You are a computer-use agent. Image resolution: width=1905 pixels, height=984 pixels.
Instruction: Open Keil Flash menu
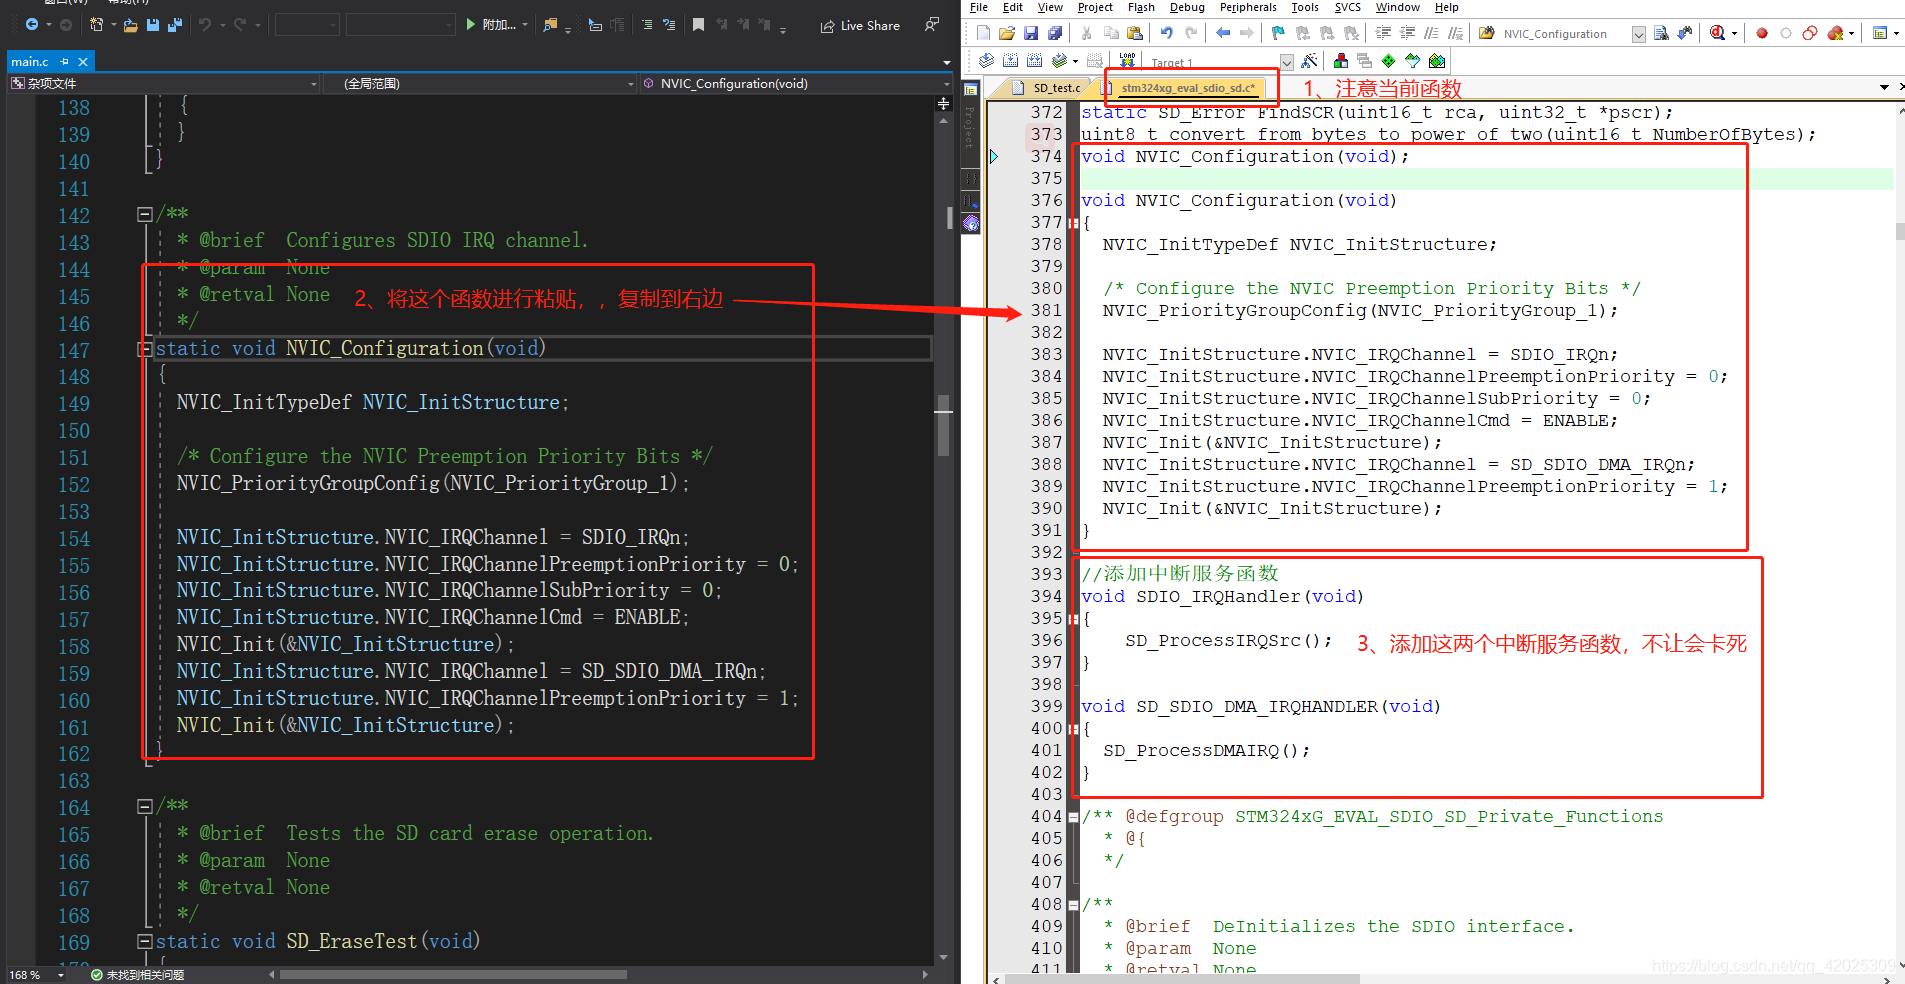tap(1141, 7)
